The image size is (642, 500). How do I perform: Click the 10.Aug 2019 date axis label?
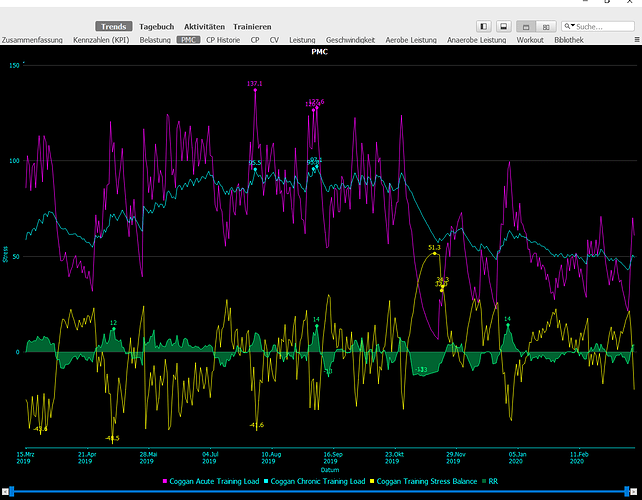[x=271, y=458]
